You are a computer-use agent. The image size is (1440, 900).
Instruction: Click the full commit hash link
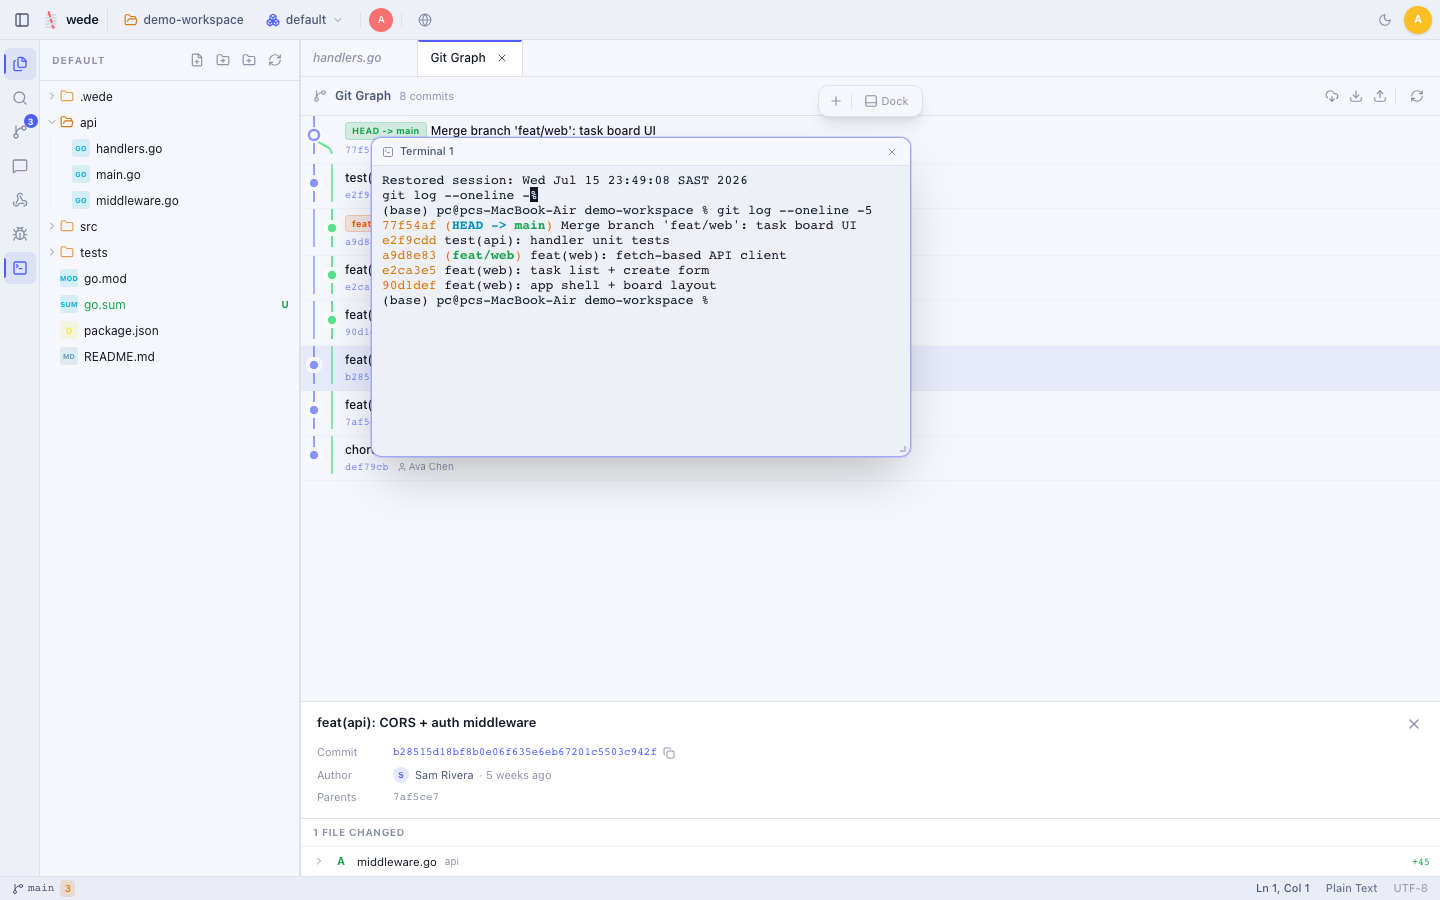525,752
